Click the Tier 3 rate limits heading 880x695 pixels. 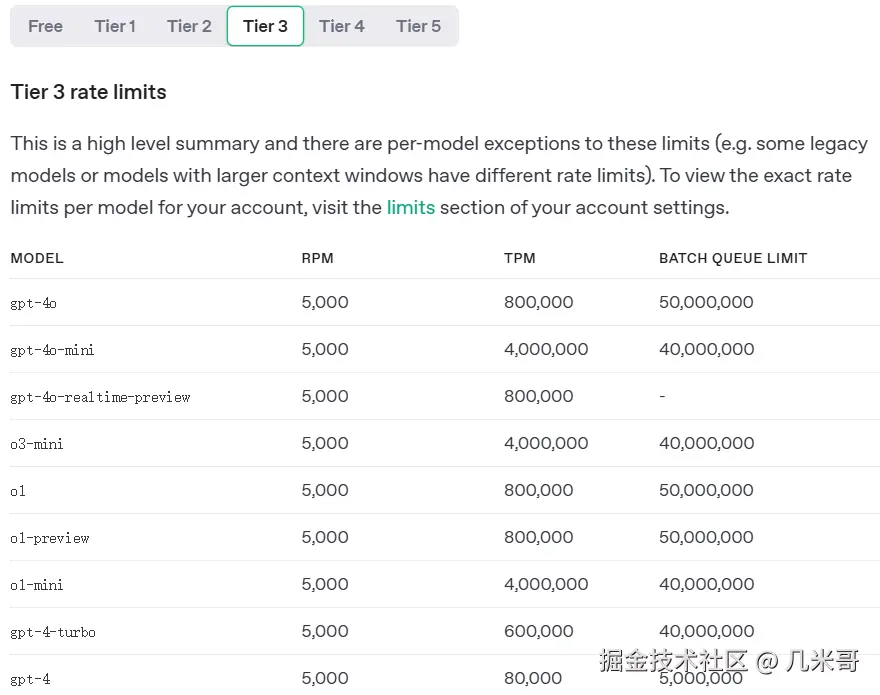point(88,91)
